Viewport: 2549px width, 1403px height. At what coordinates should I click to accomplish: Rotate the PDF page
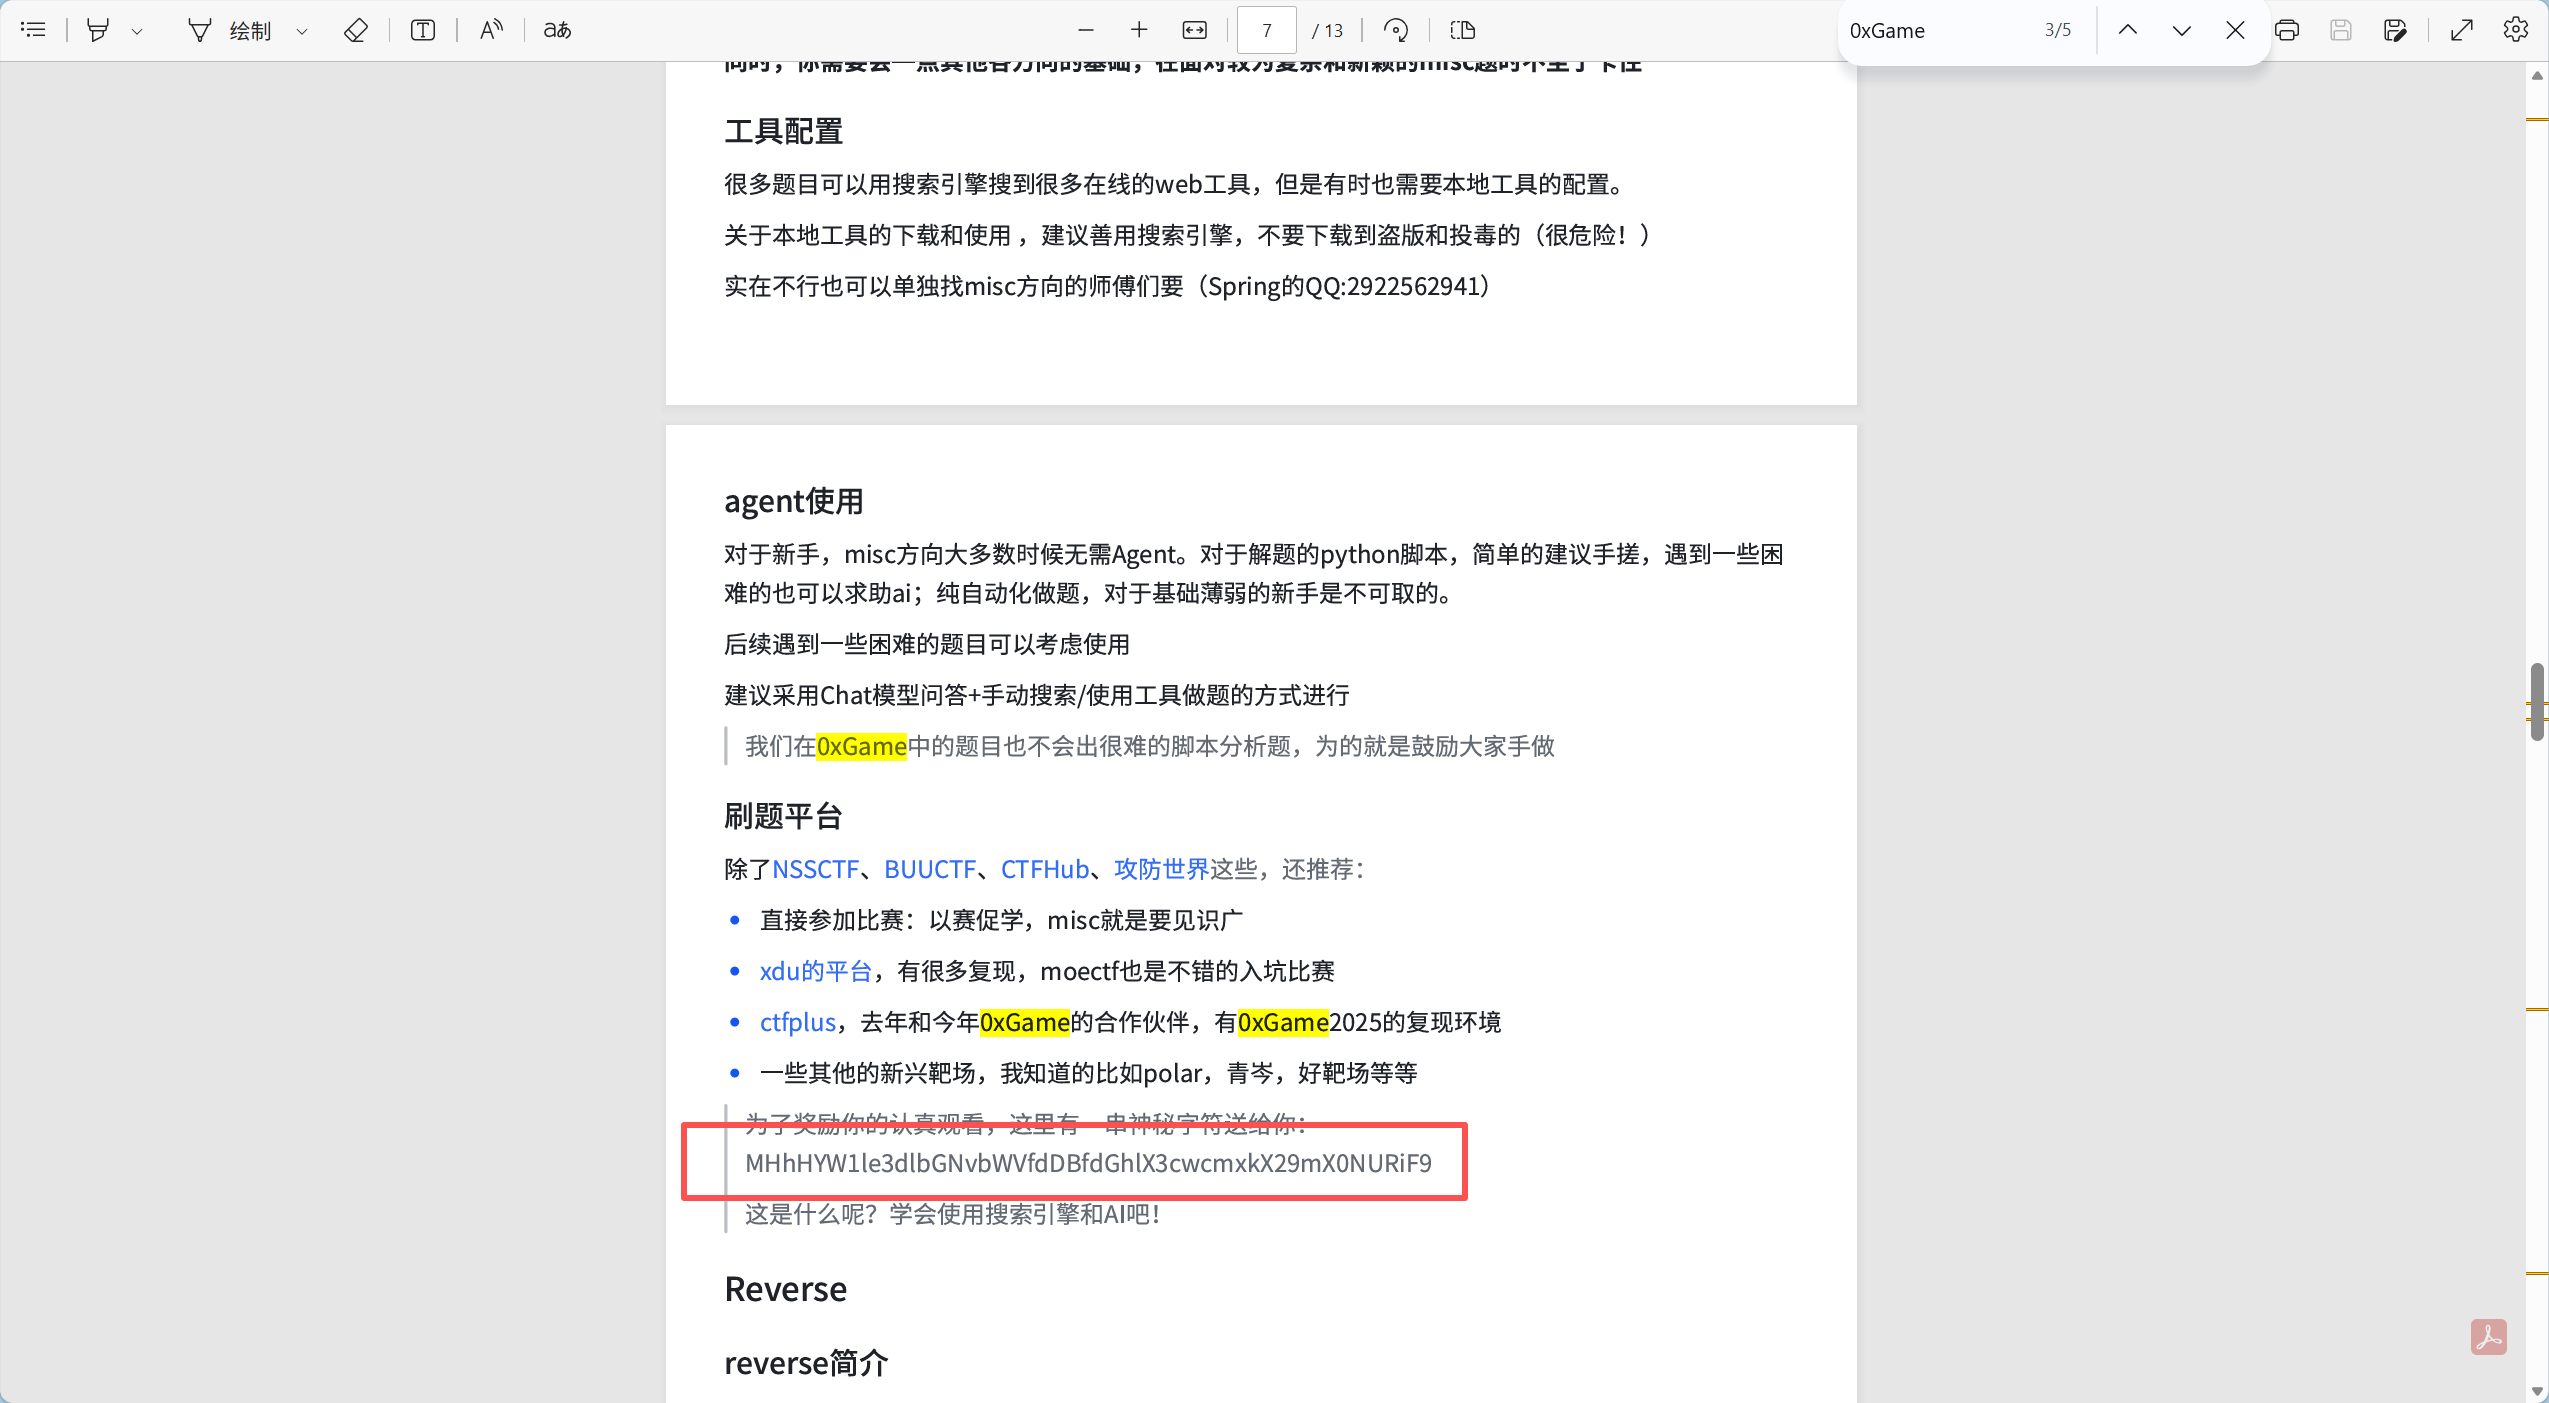(x=1396, y=30)
